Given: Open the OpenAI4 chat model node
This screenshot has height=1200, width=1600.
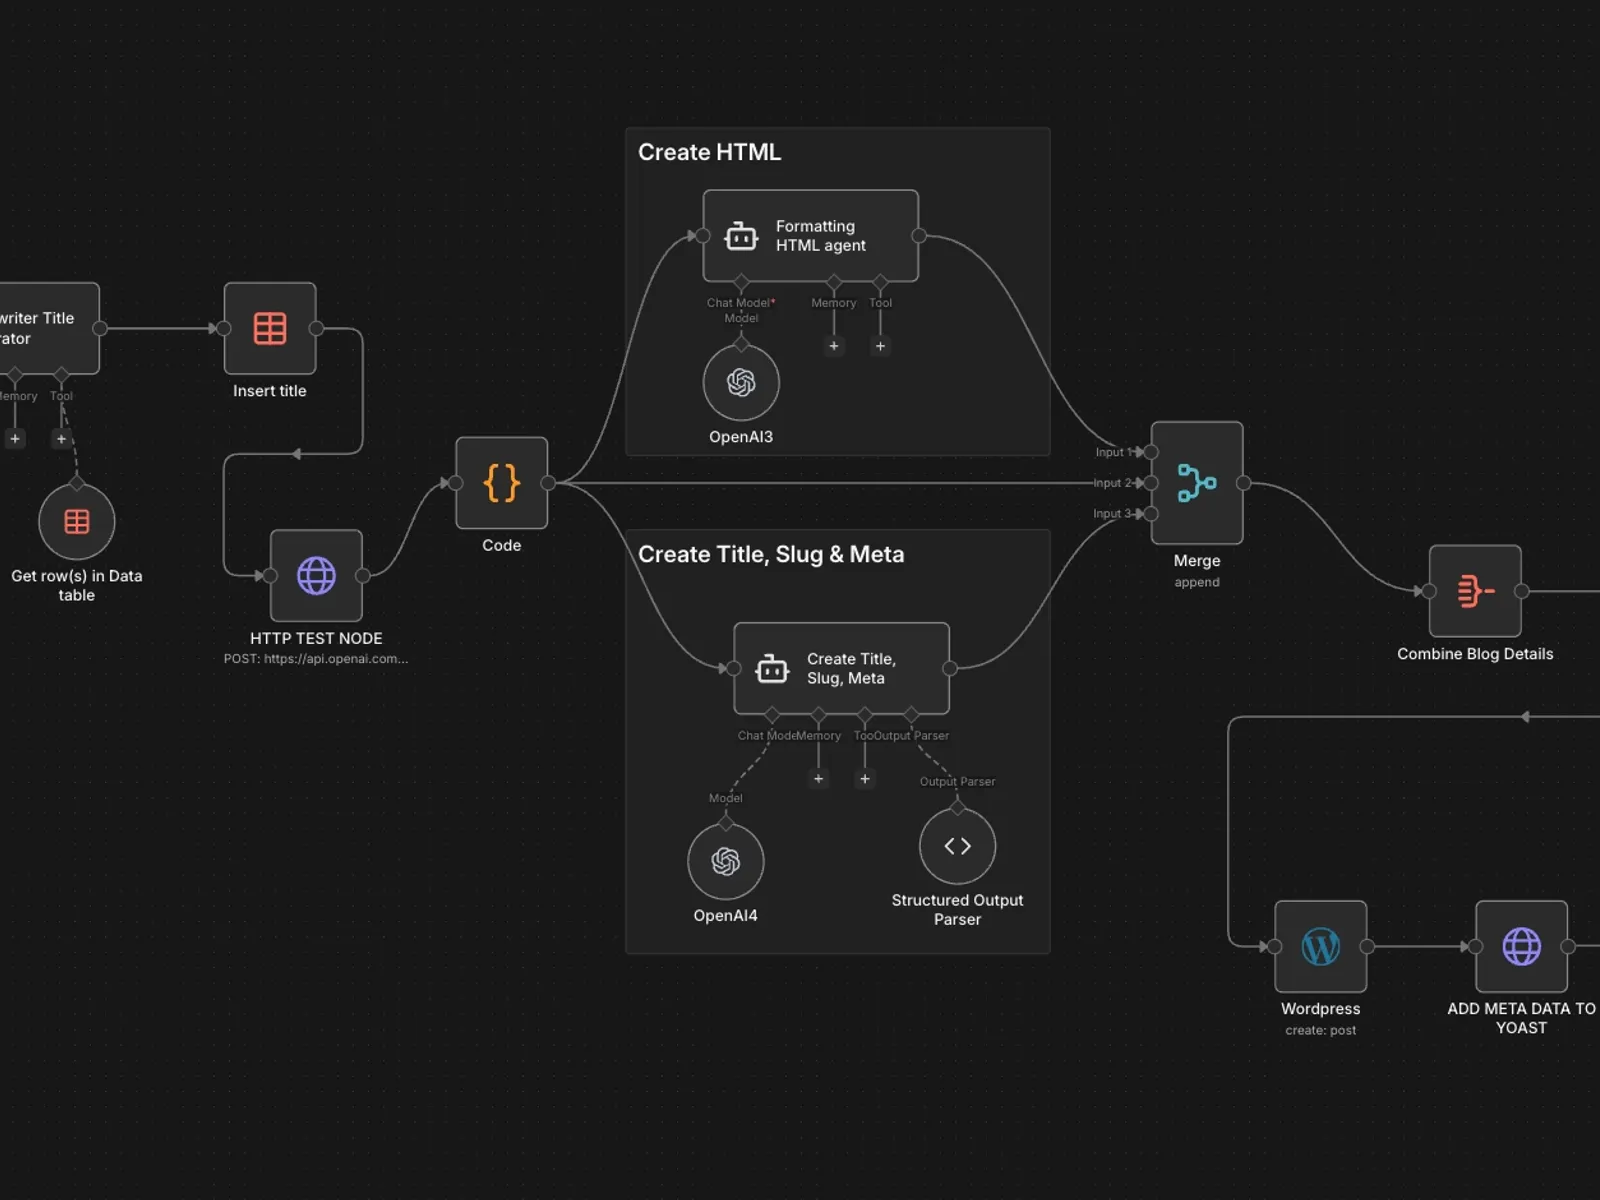Looking at the screenshot, I should coord(725,861).
